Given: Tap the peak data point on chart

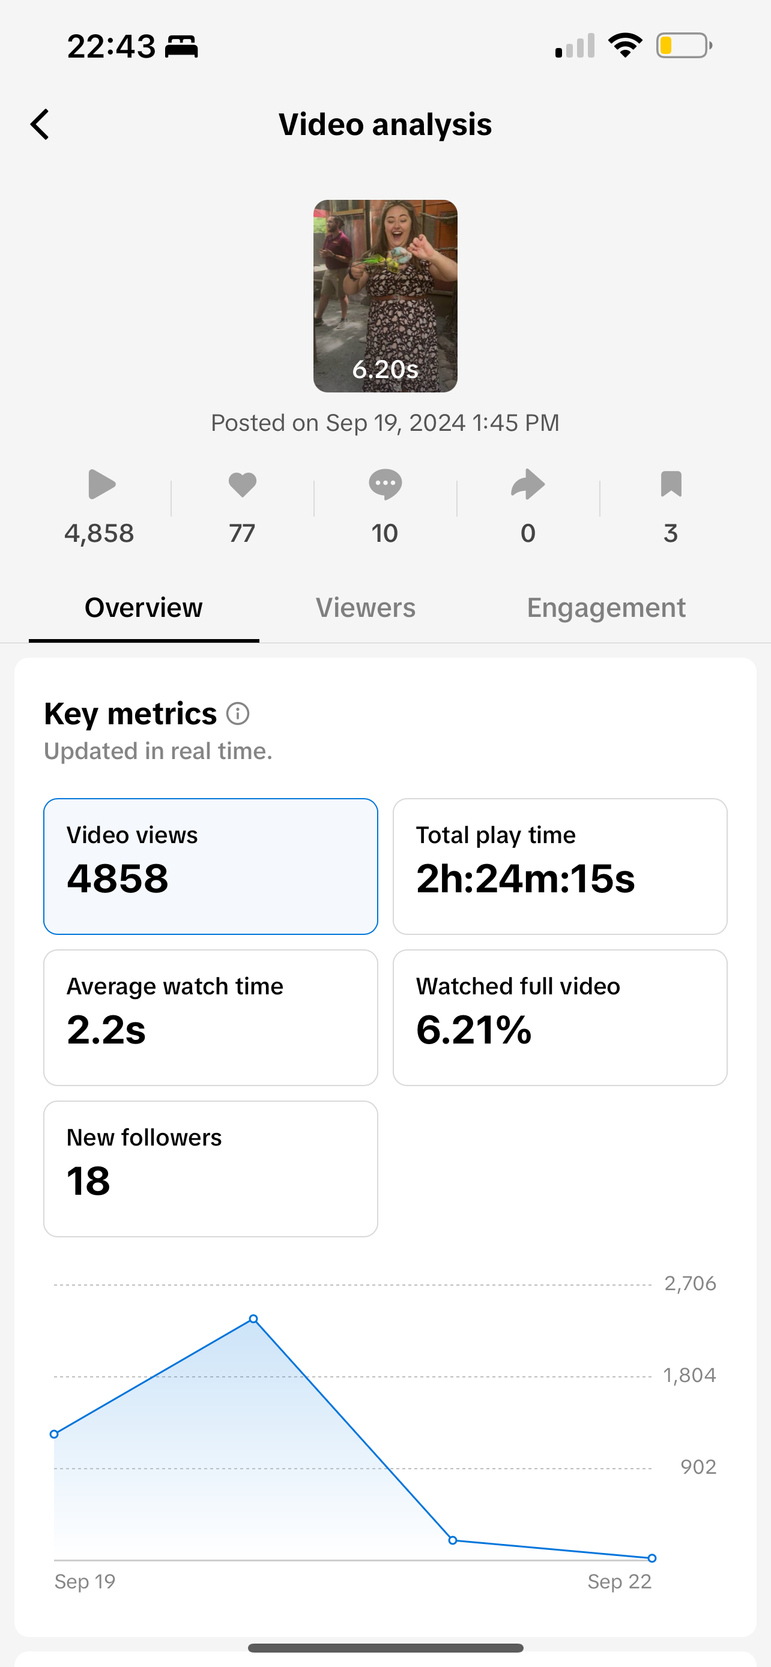Looking at the screenshot, I should tap(254, 1319).
